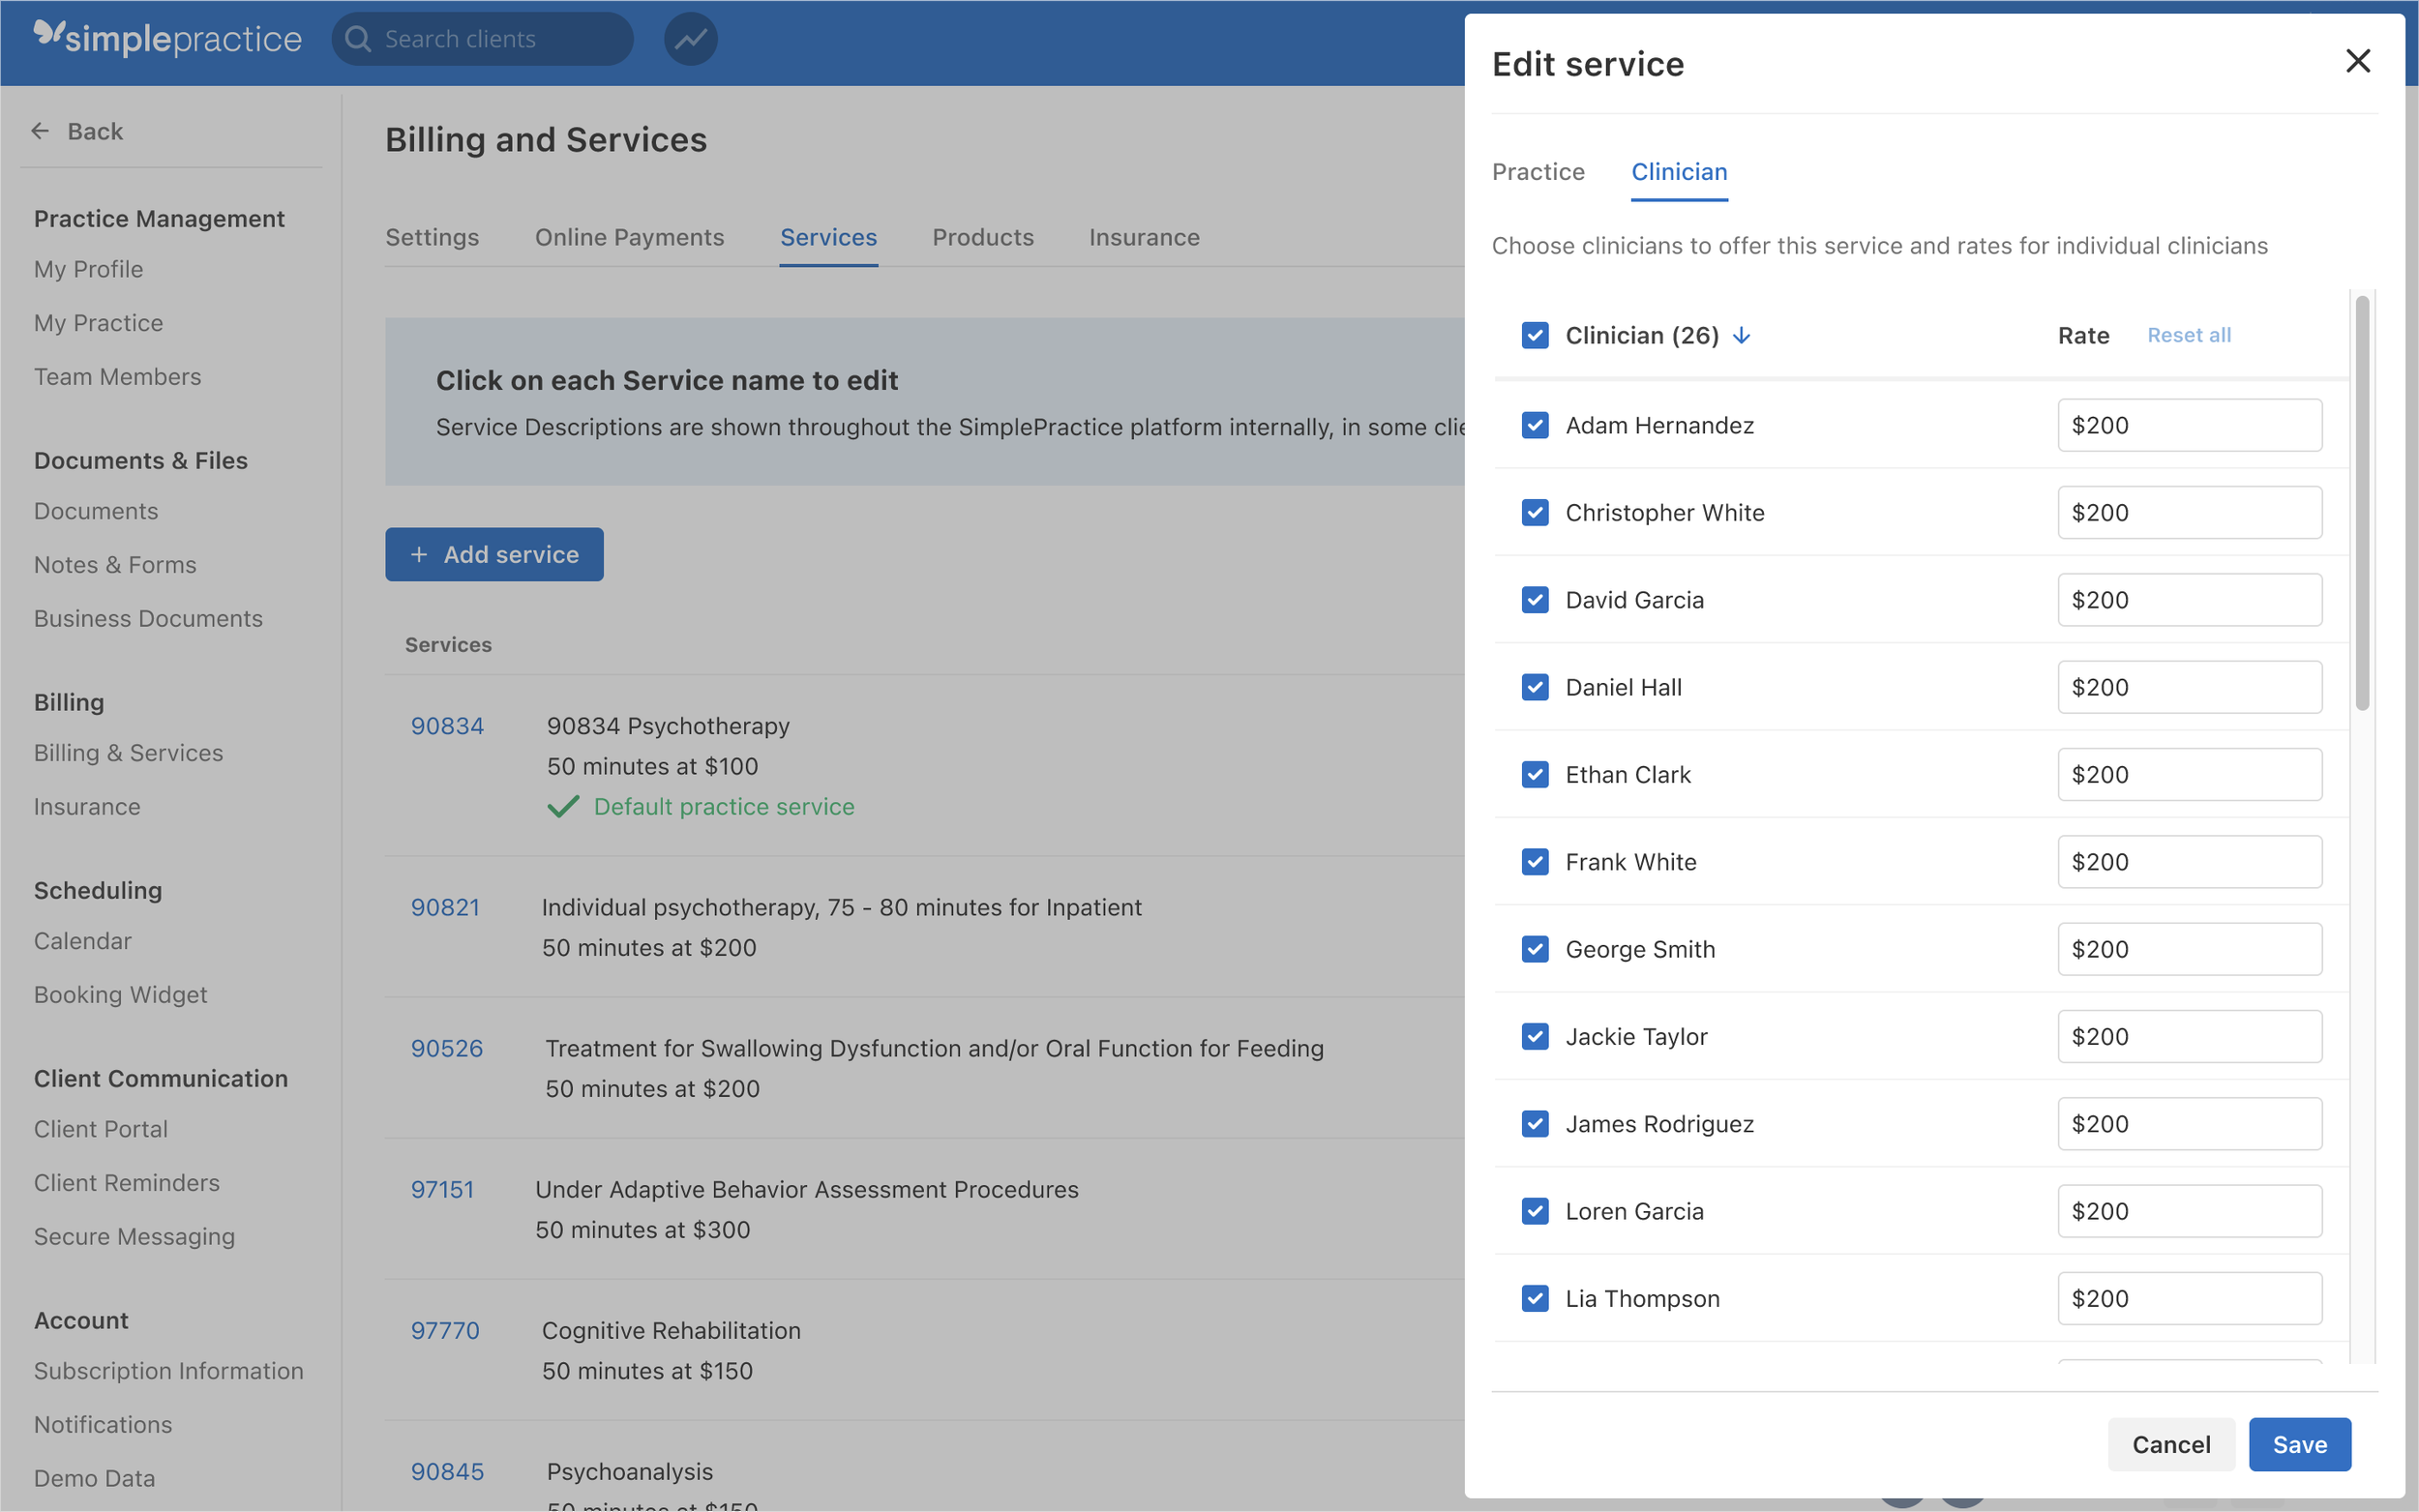Open service code 90834
2419x1512 pixels.
pyautogui.click(x=447, y=726)
